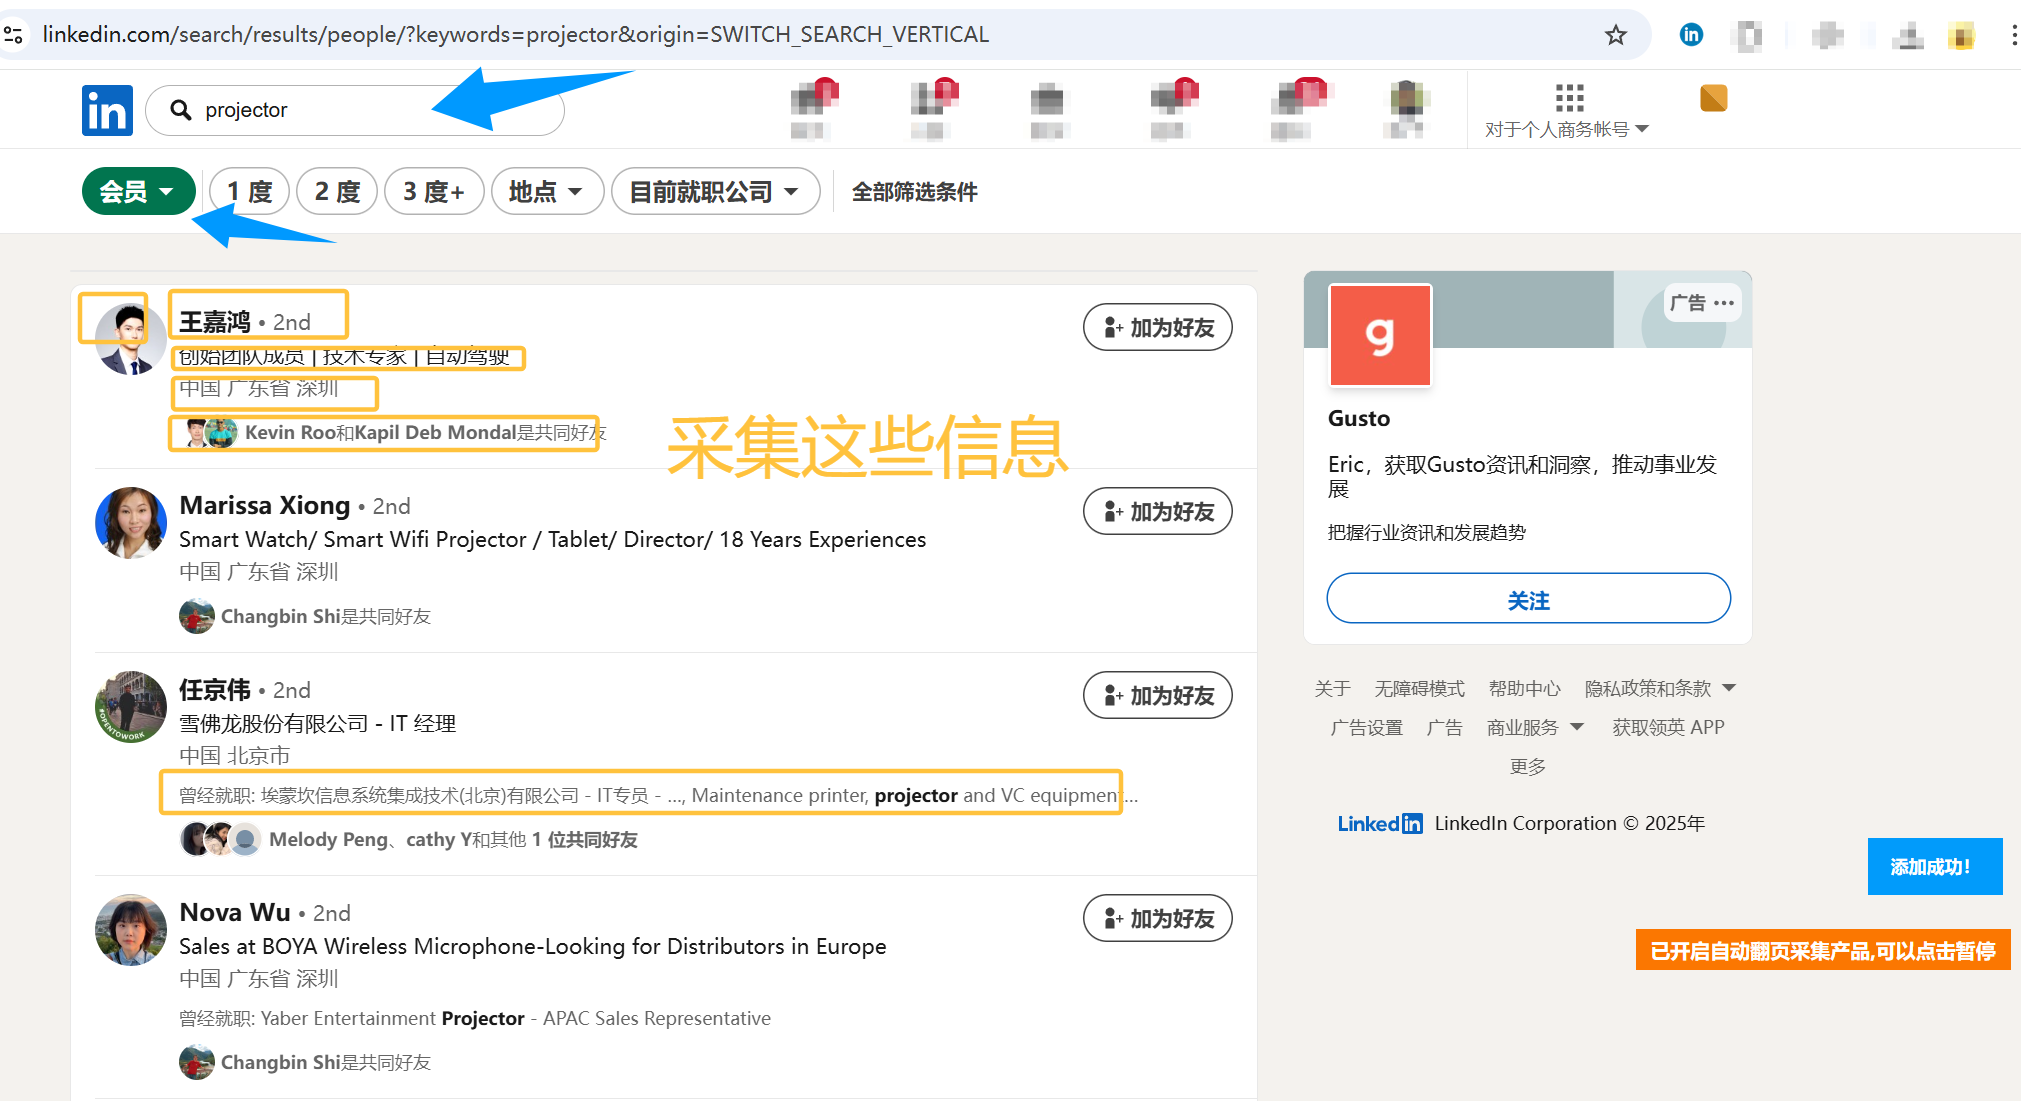Click the orange premium square icon
This screenshot has width=2021, height=1101.
pos(1713,98)
